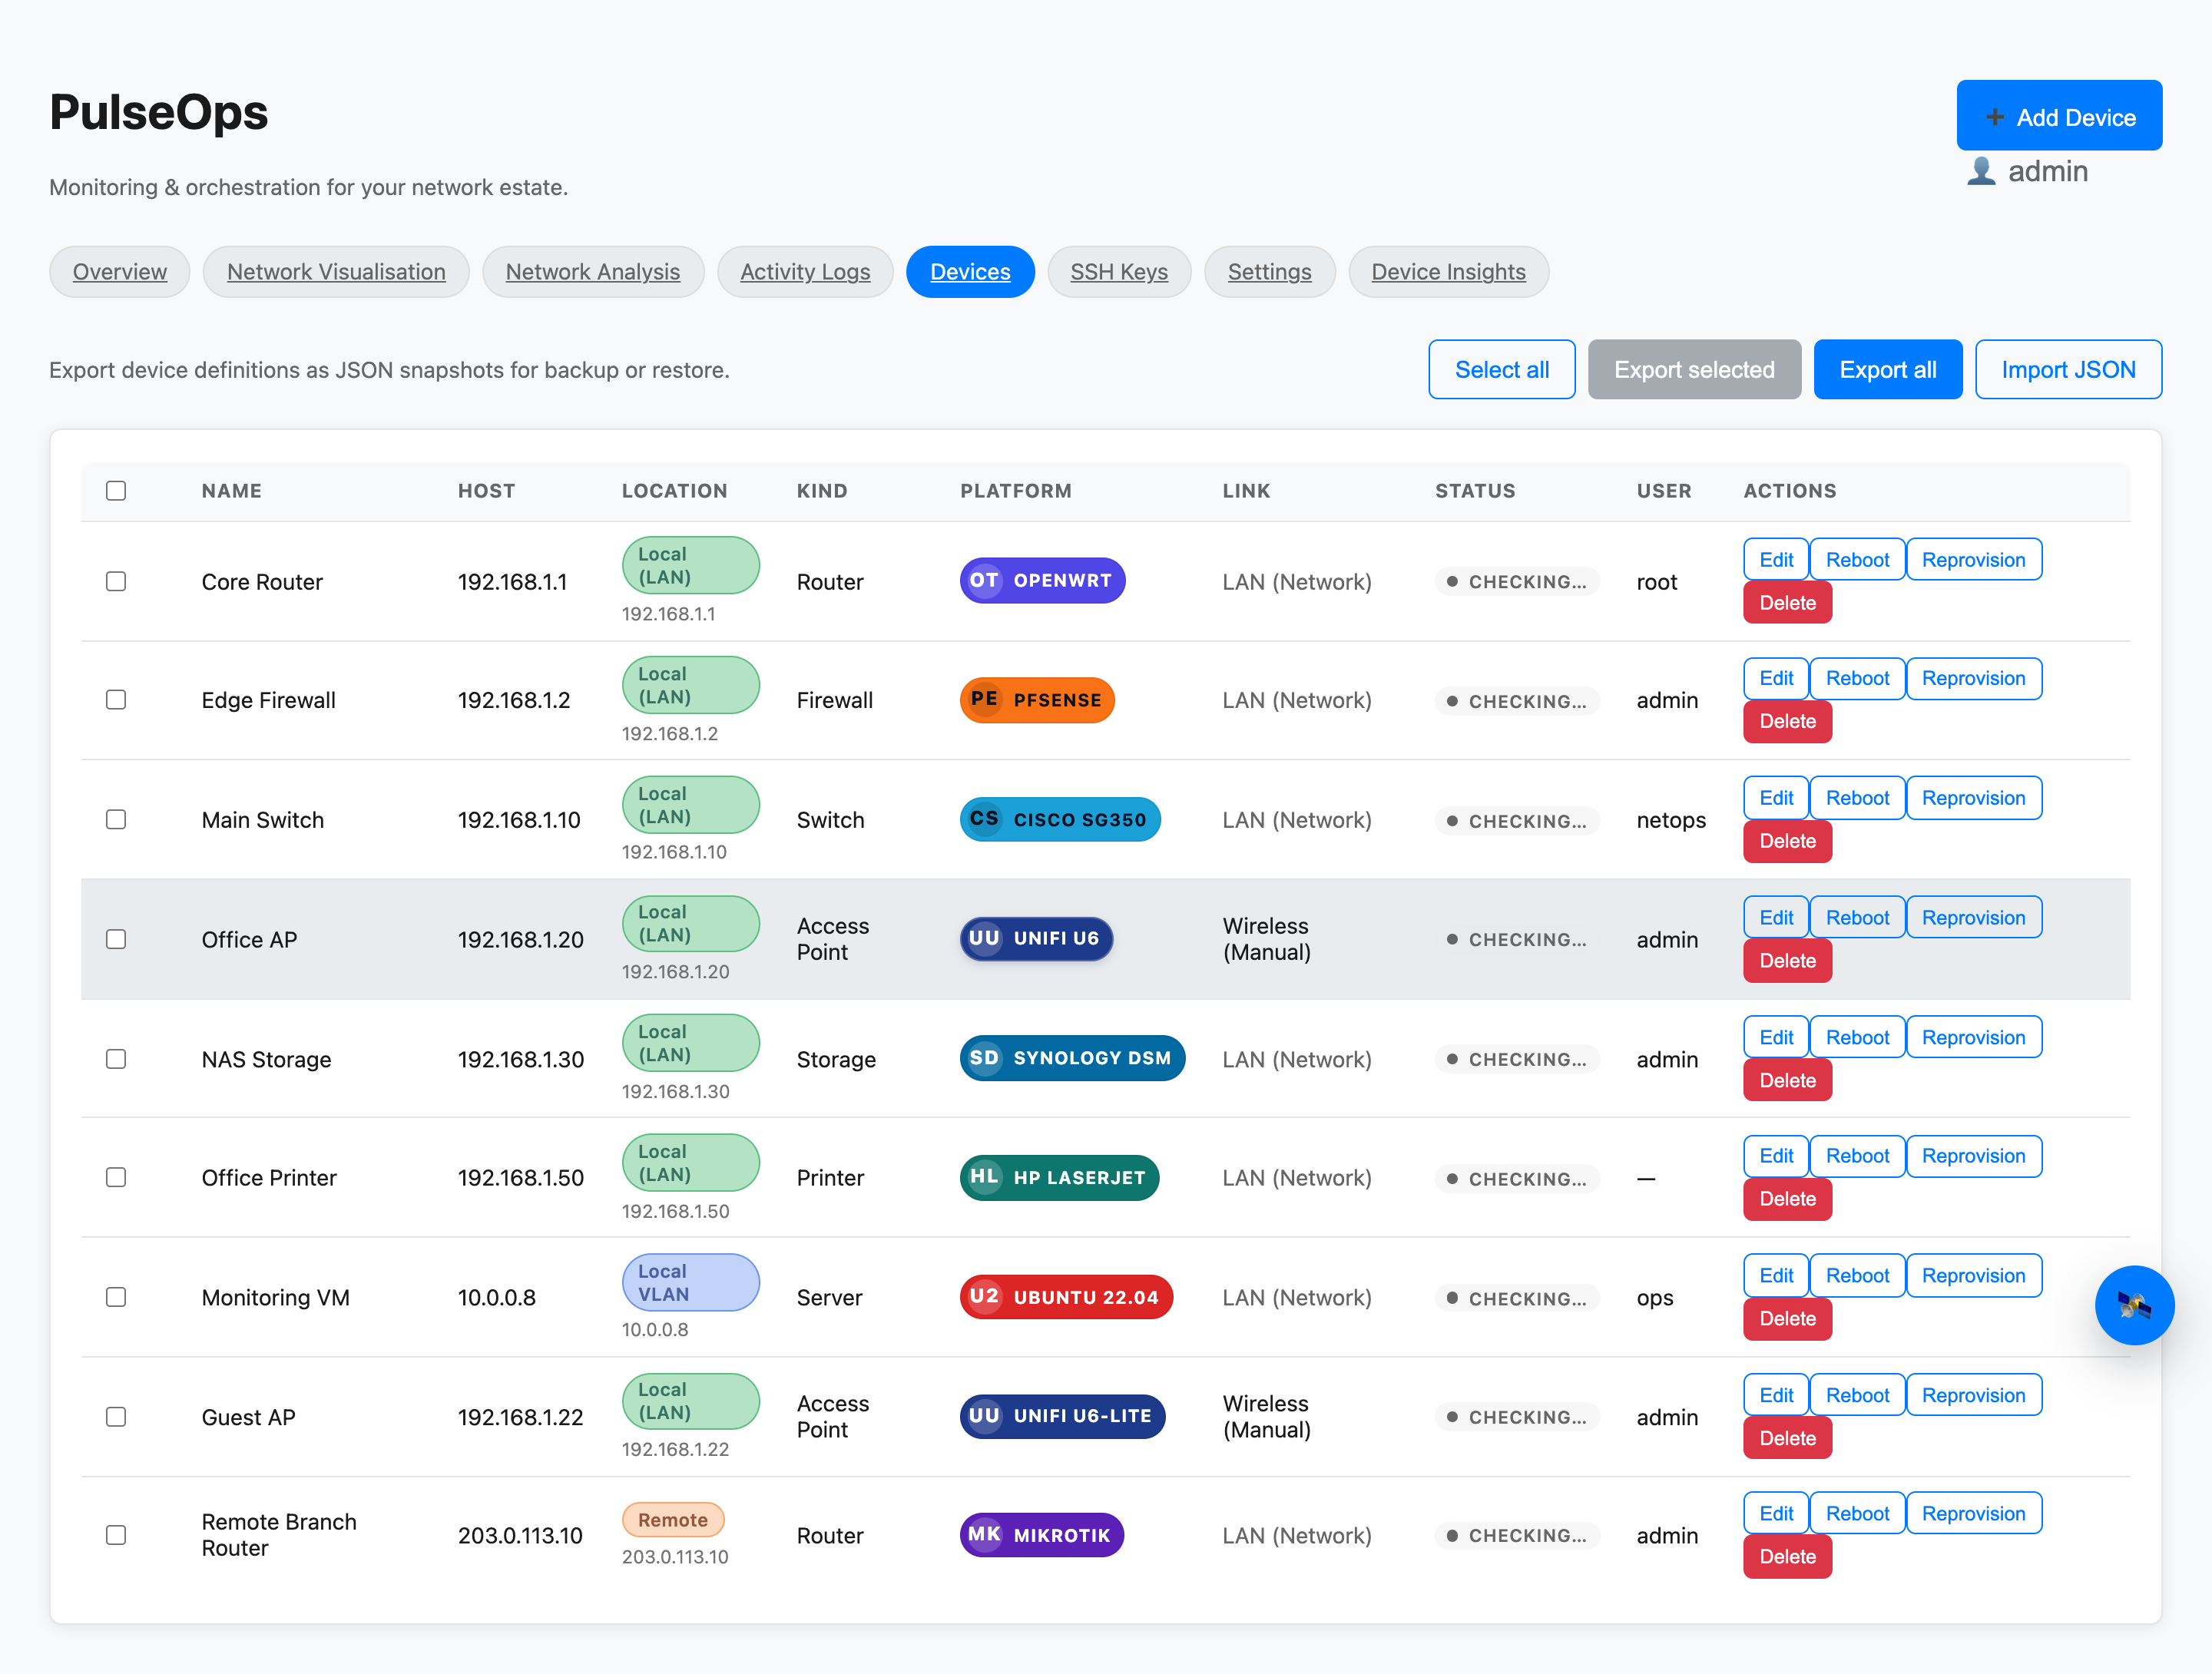Toggle the header select-all checkbox

click(116, 490)
